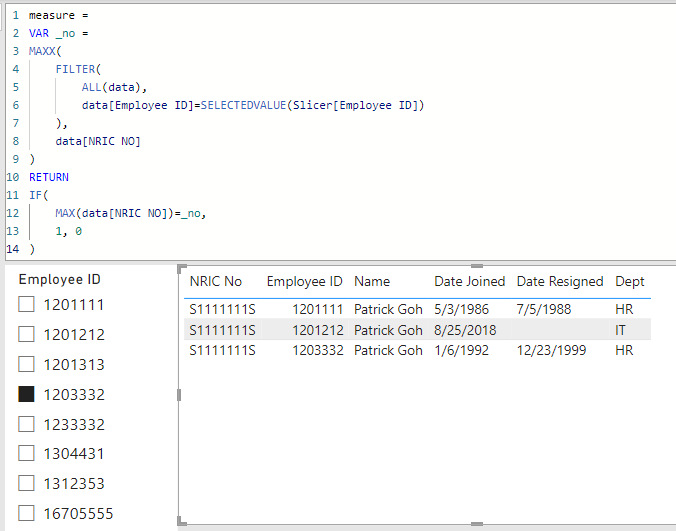Click the left-middle table visual resize handle
676x531 pixels.
tap(179, 395)
